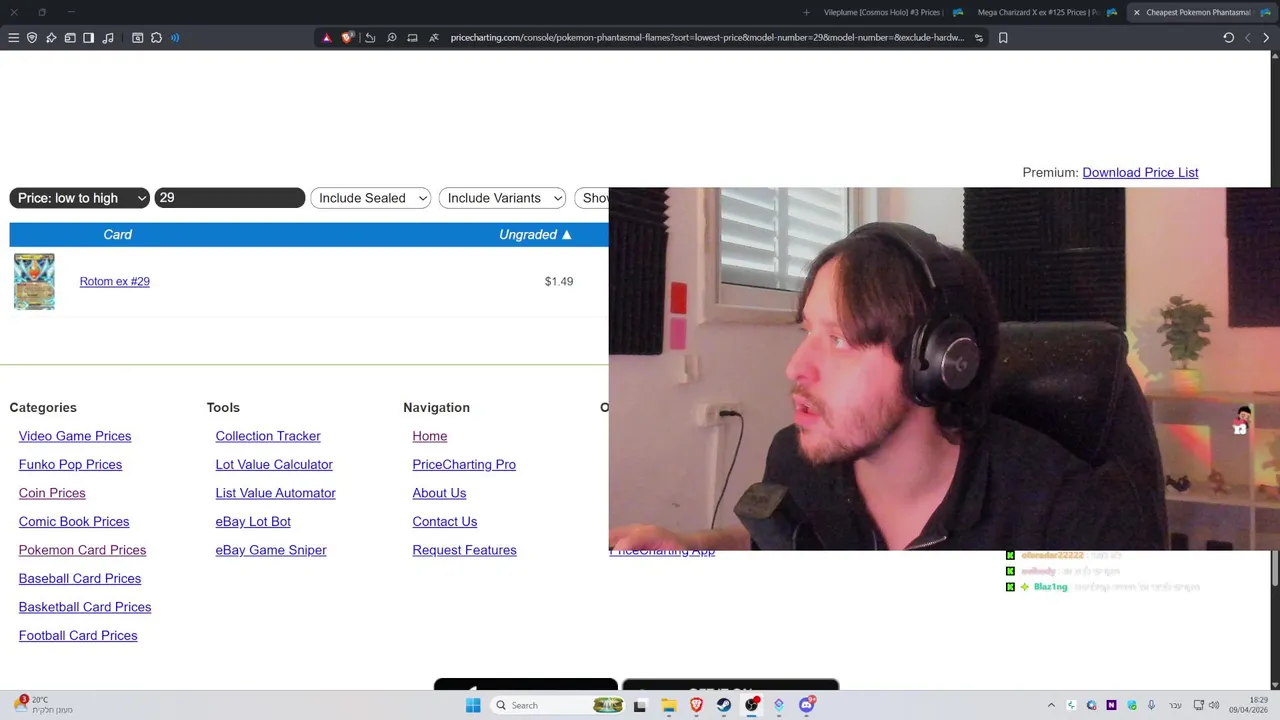The height and width of the screenshot is (720, 1280).
Task: Go forward with the right chevron
Action: pos(1266,38)
